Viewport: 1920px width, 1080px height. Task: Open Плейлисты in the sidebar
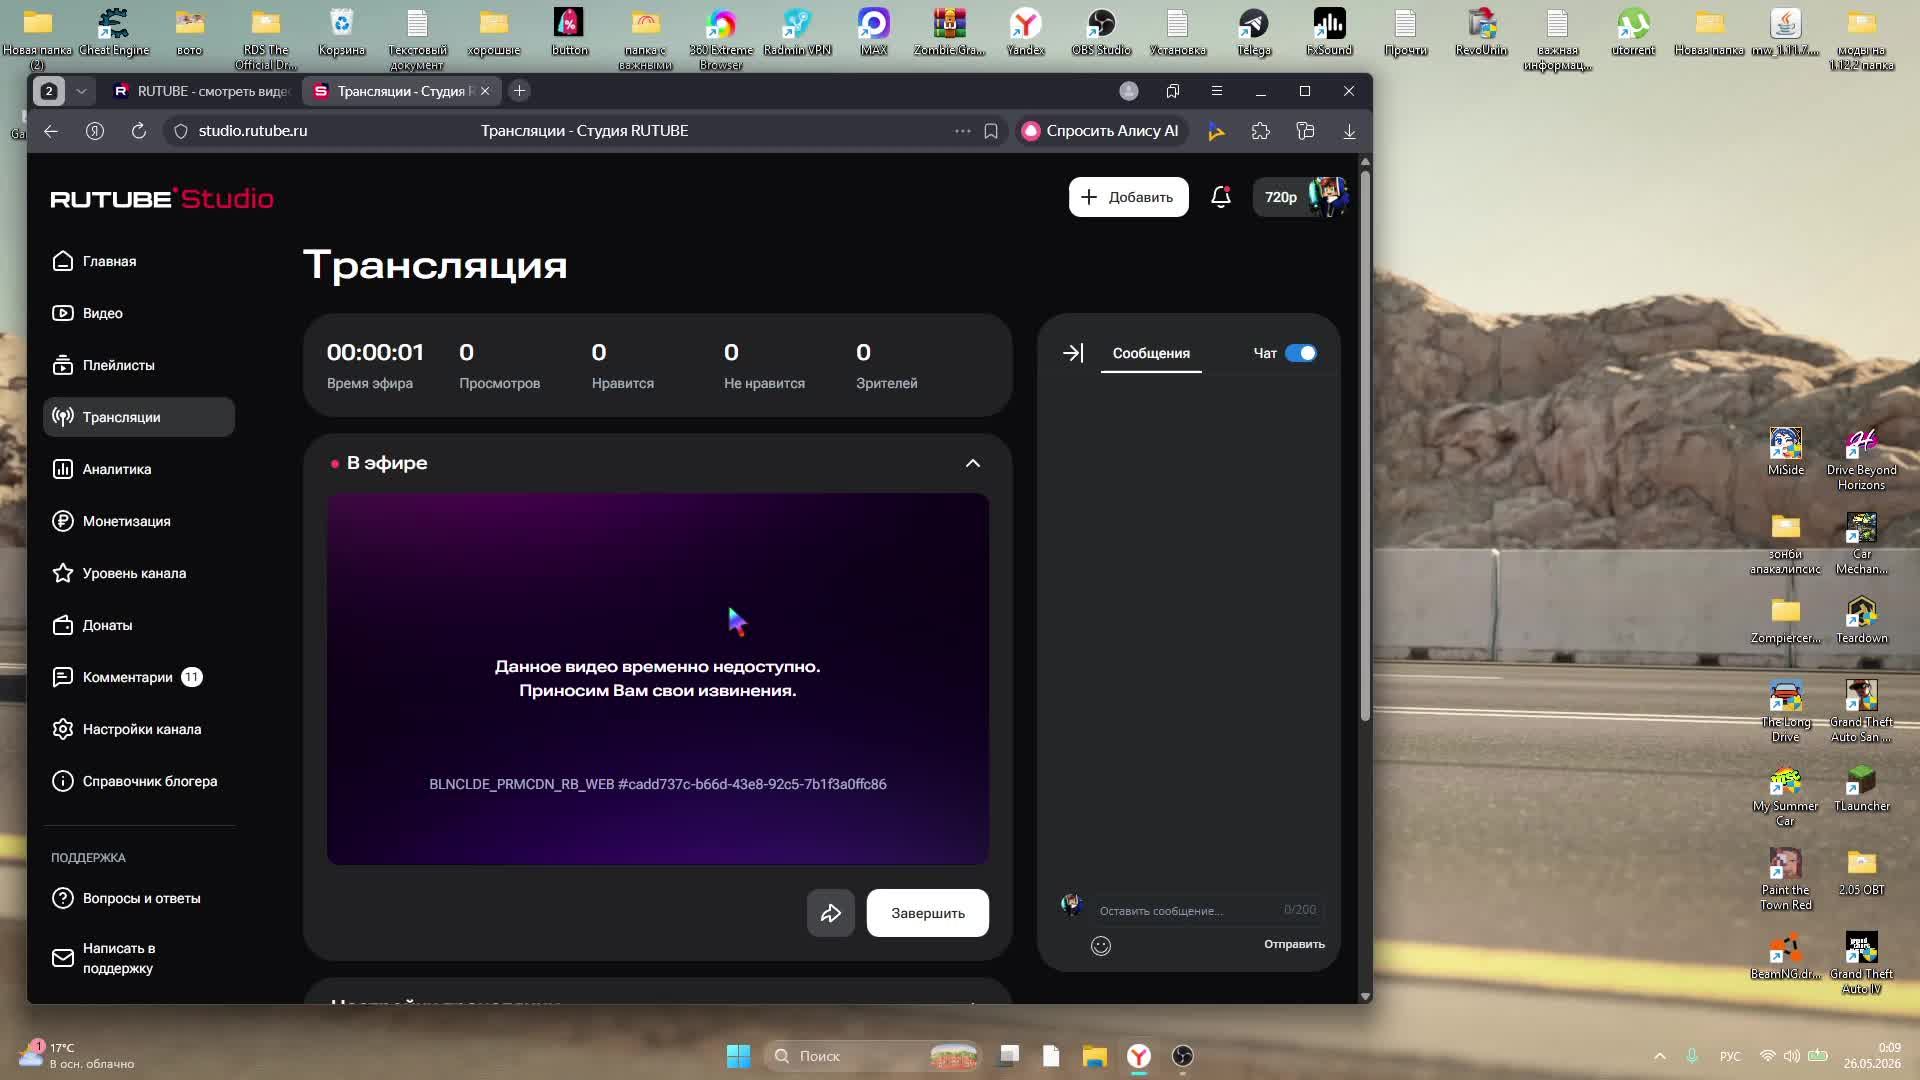click(x=103, y=365)
